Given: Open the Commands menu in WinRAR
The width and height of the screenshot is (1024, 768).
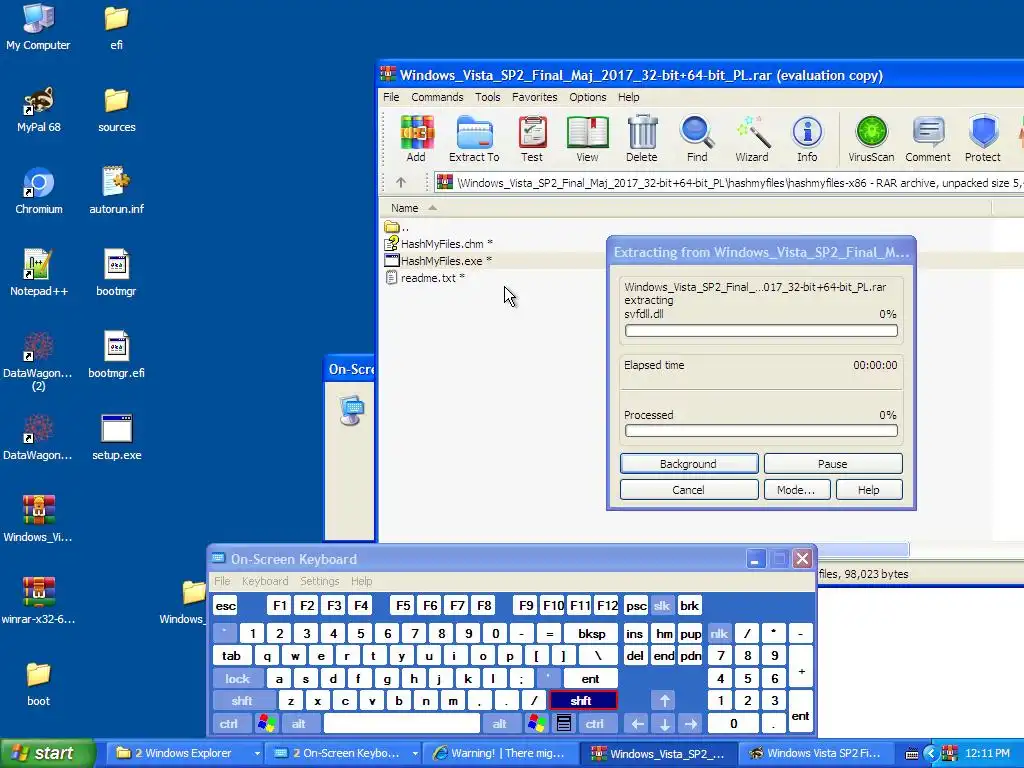Looking at the screenshot, I should point(437,97).
